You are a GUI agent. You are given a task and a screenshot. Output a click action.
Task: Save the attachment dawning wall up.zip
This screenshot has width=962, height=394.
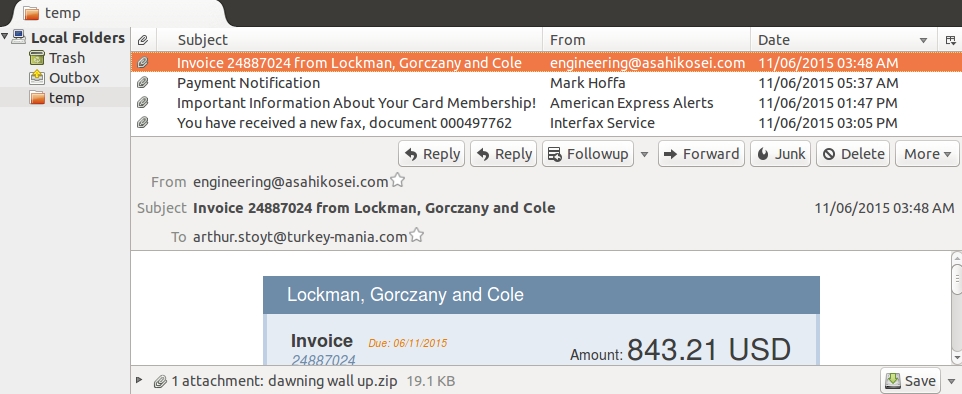tap(910, 380)
